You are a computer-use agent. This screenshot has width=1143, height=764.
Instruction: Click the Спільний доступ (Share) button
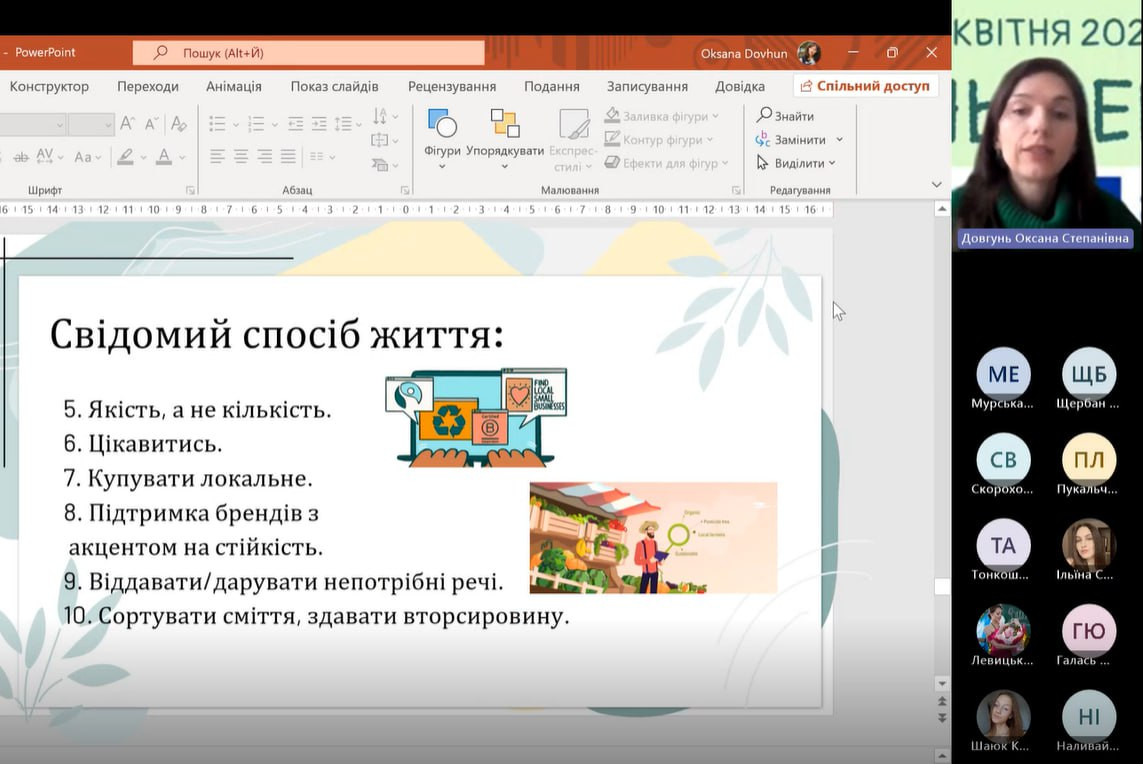click(x=865, y=85)
